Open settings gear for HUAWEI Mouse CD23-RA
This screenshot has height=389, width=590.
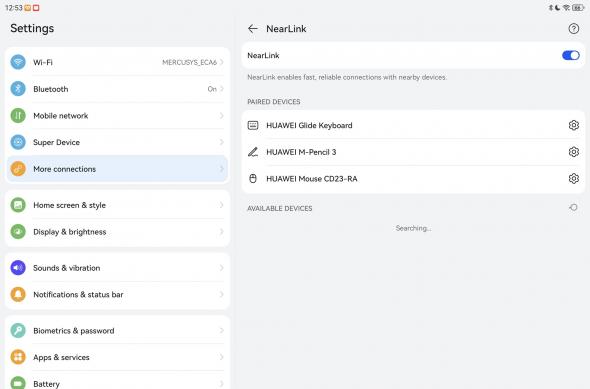click(x=573, y=178)
